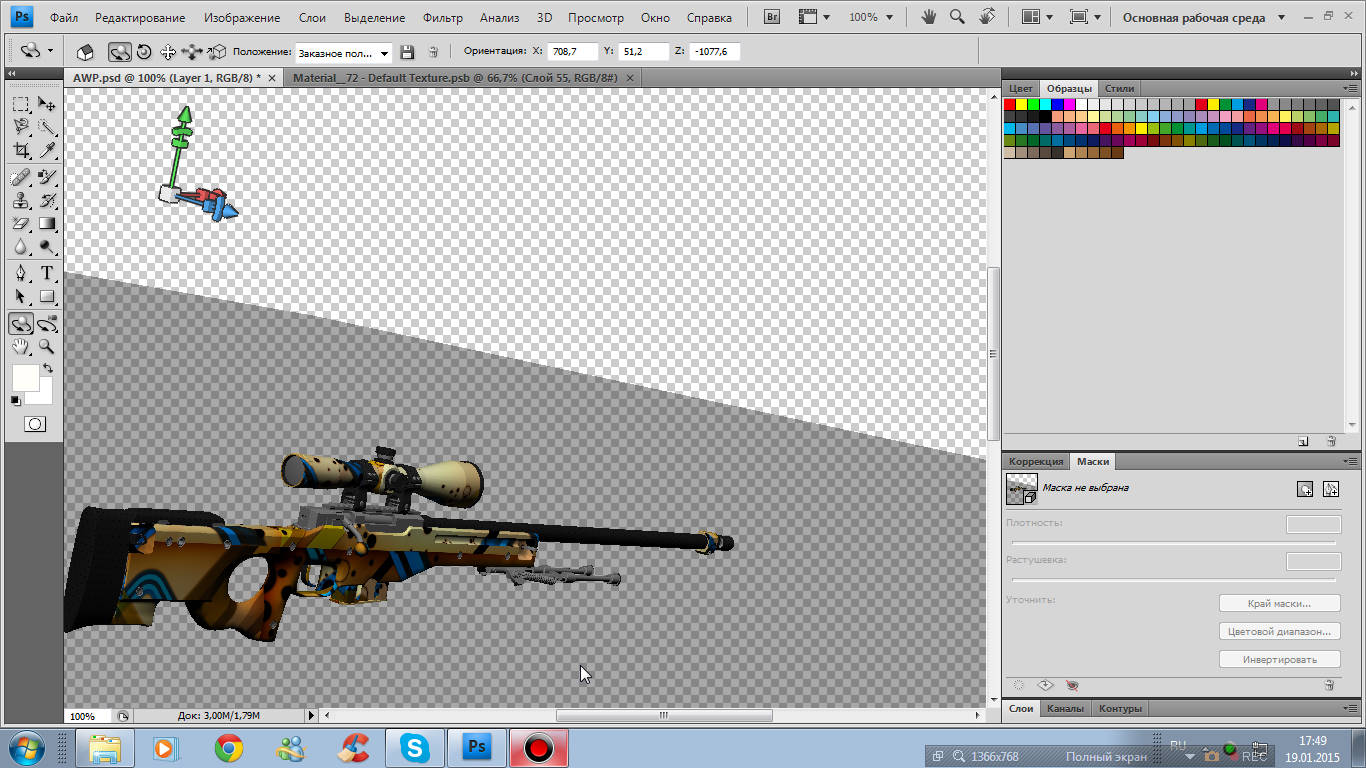Choose the Gradient tool
Viewport: 1366px width, 768px height.
click(47, 224)
